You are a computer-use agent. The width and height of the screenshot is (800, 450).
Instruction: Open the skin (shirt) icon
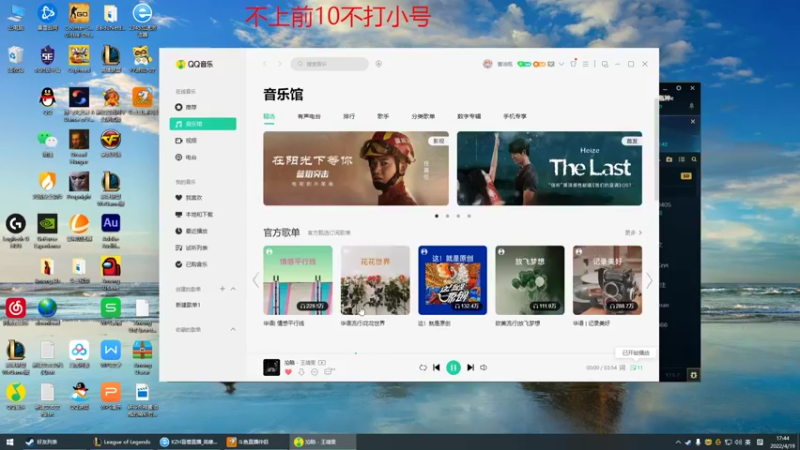coord(573,64)
